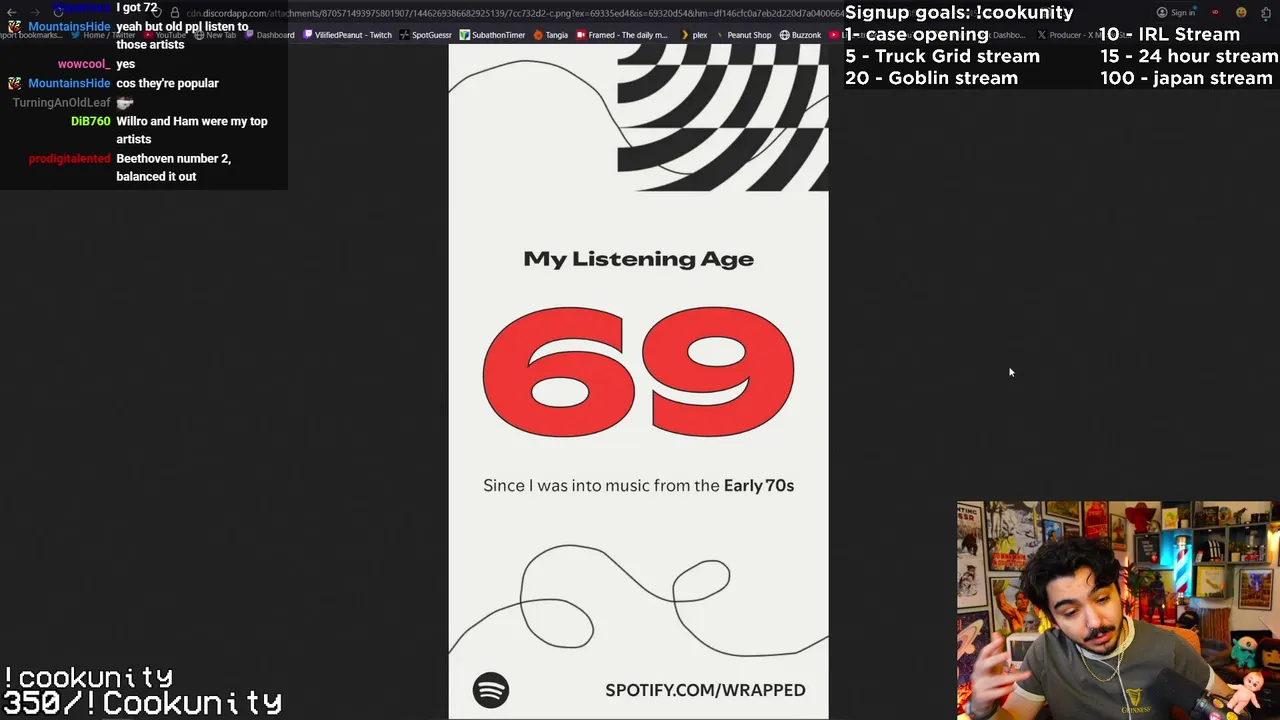Open the SubathonTimer bookmark
Screen dimensions: 1280x720
tap(492, 35)
